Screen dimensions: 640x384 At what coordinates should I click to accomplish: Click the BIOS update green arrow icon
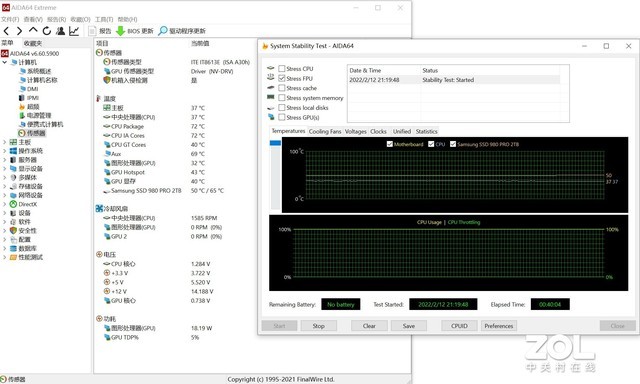(120, 31)
